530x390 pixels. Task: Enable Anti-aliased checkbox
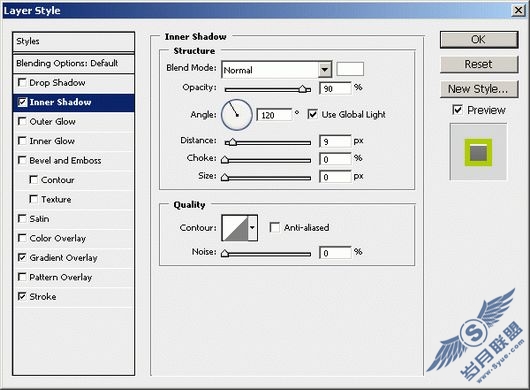(275, 227)
